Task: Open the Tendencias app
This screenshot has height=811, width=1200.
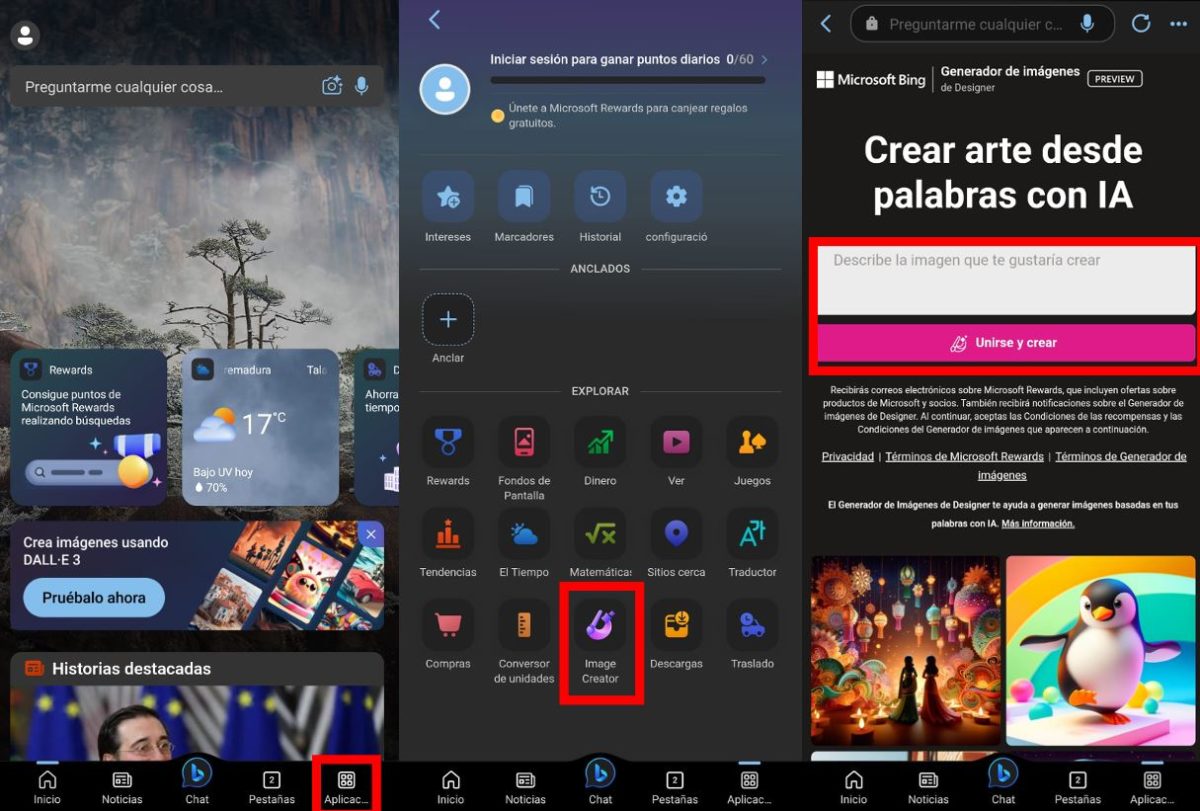Action: point(448,543)
